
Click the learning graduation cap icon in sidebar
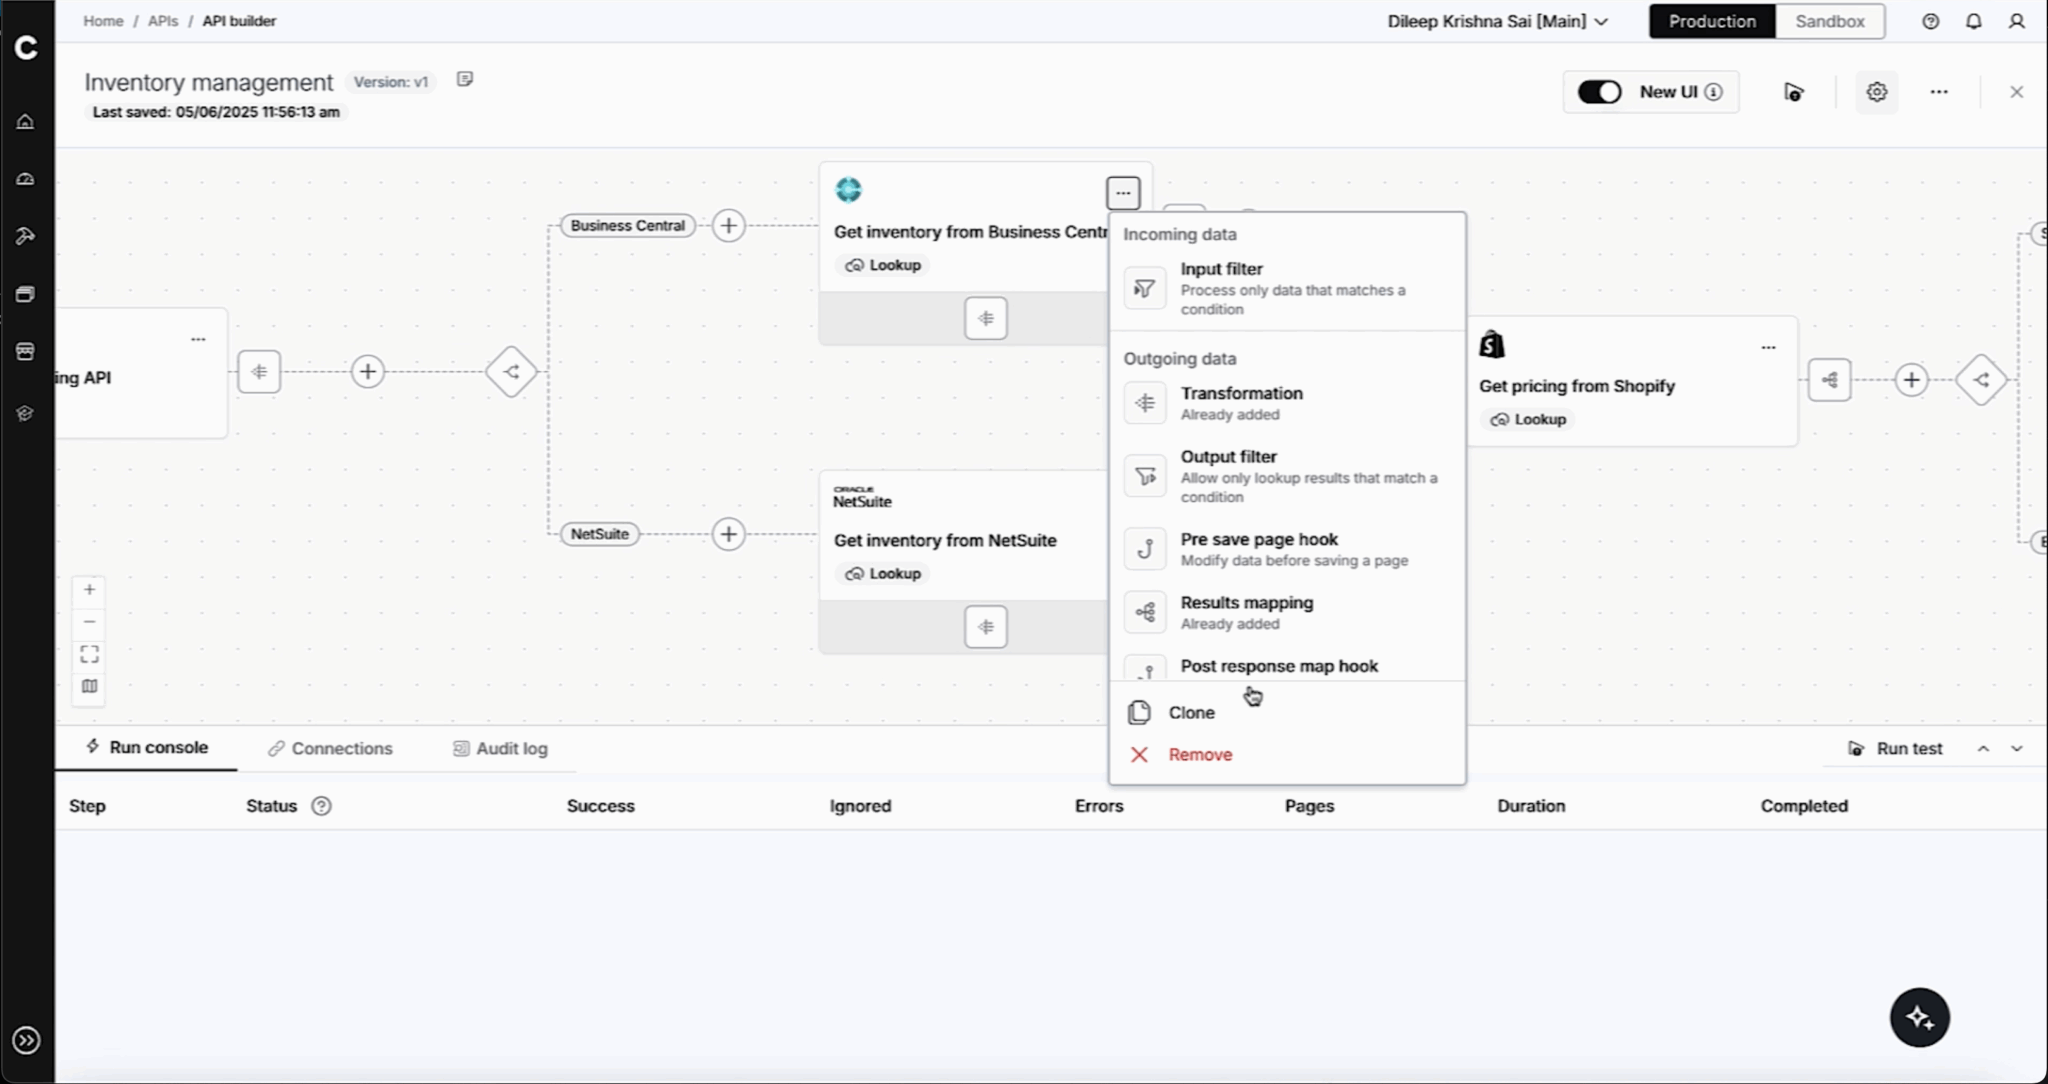[25, 412]
